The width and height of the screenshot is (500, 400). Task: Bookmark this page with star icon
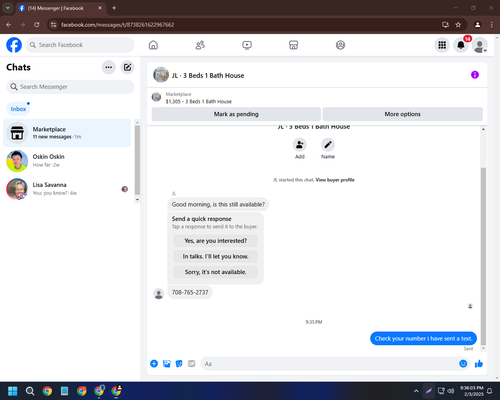pos(458,25)
